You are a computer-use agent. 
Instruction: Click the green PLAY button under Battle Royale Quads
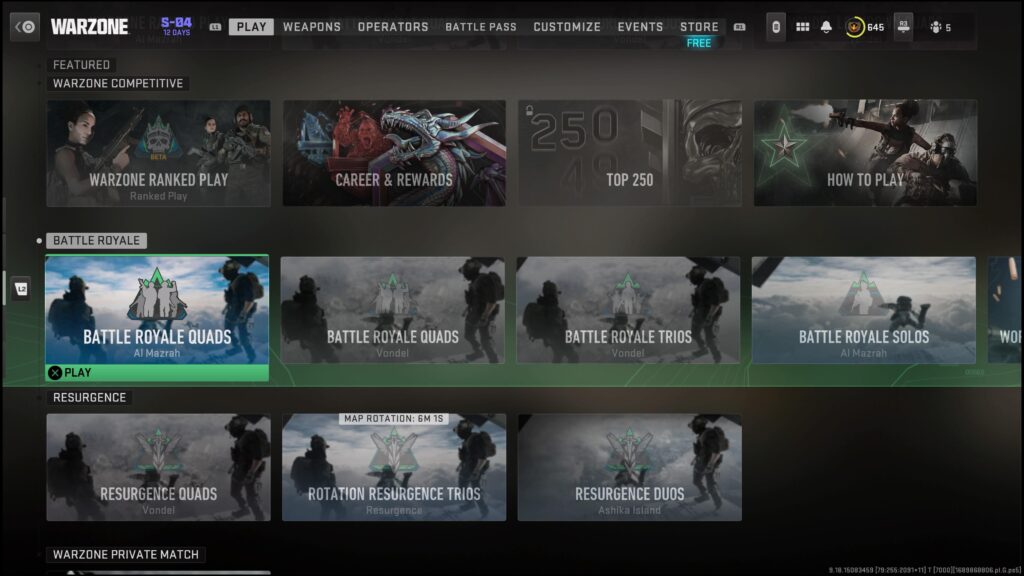[157, 373]
